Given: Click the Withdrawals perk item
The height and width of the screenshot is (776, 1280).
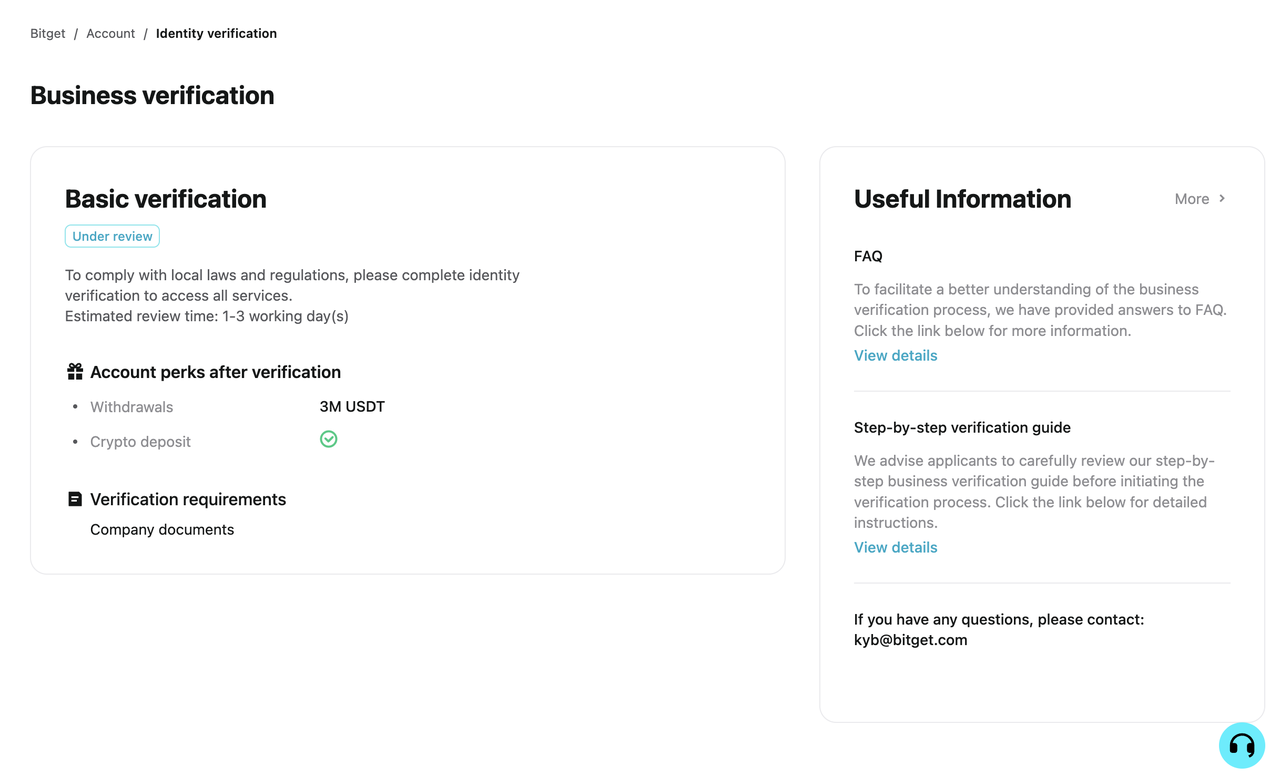Looking at the screenshot, I should click(x=131, y=407).
